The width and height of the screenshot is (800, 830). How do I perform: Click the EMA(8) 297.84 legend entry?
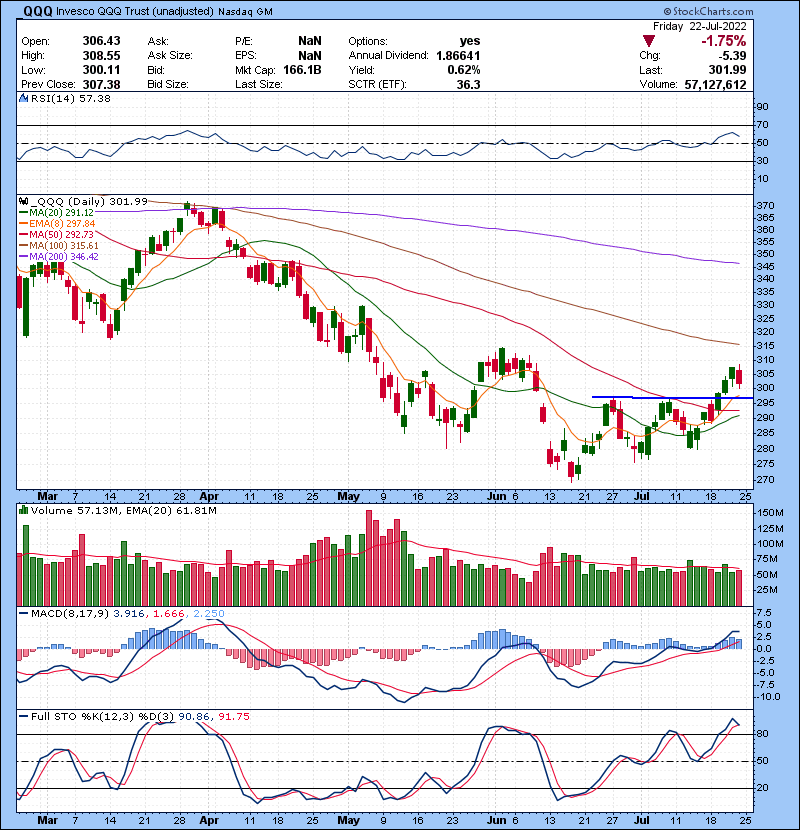pyautogui.click(x=62, y=223)
